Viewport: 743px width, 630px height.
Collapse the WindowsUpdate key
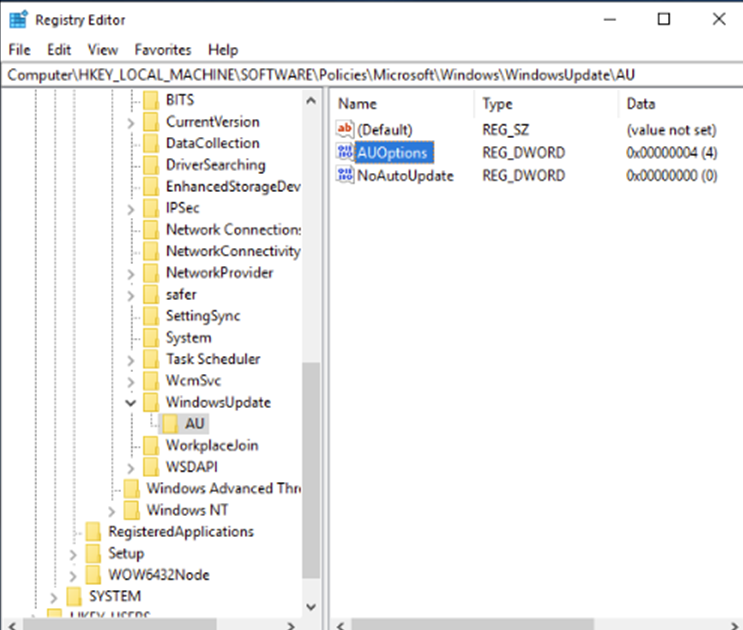[131, 403]
